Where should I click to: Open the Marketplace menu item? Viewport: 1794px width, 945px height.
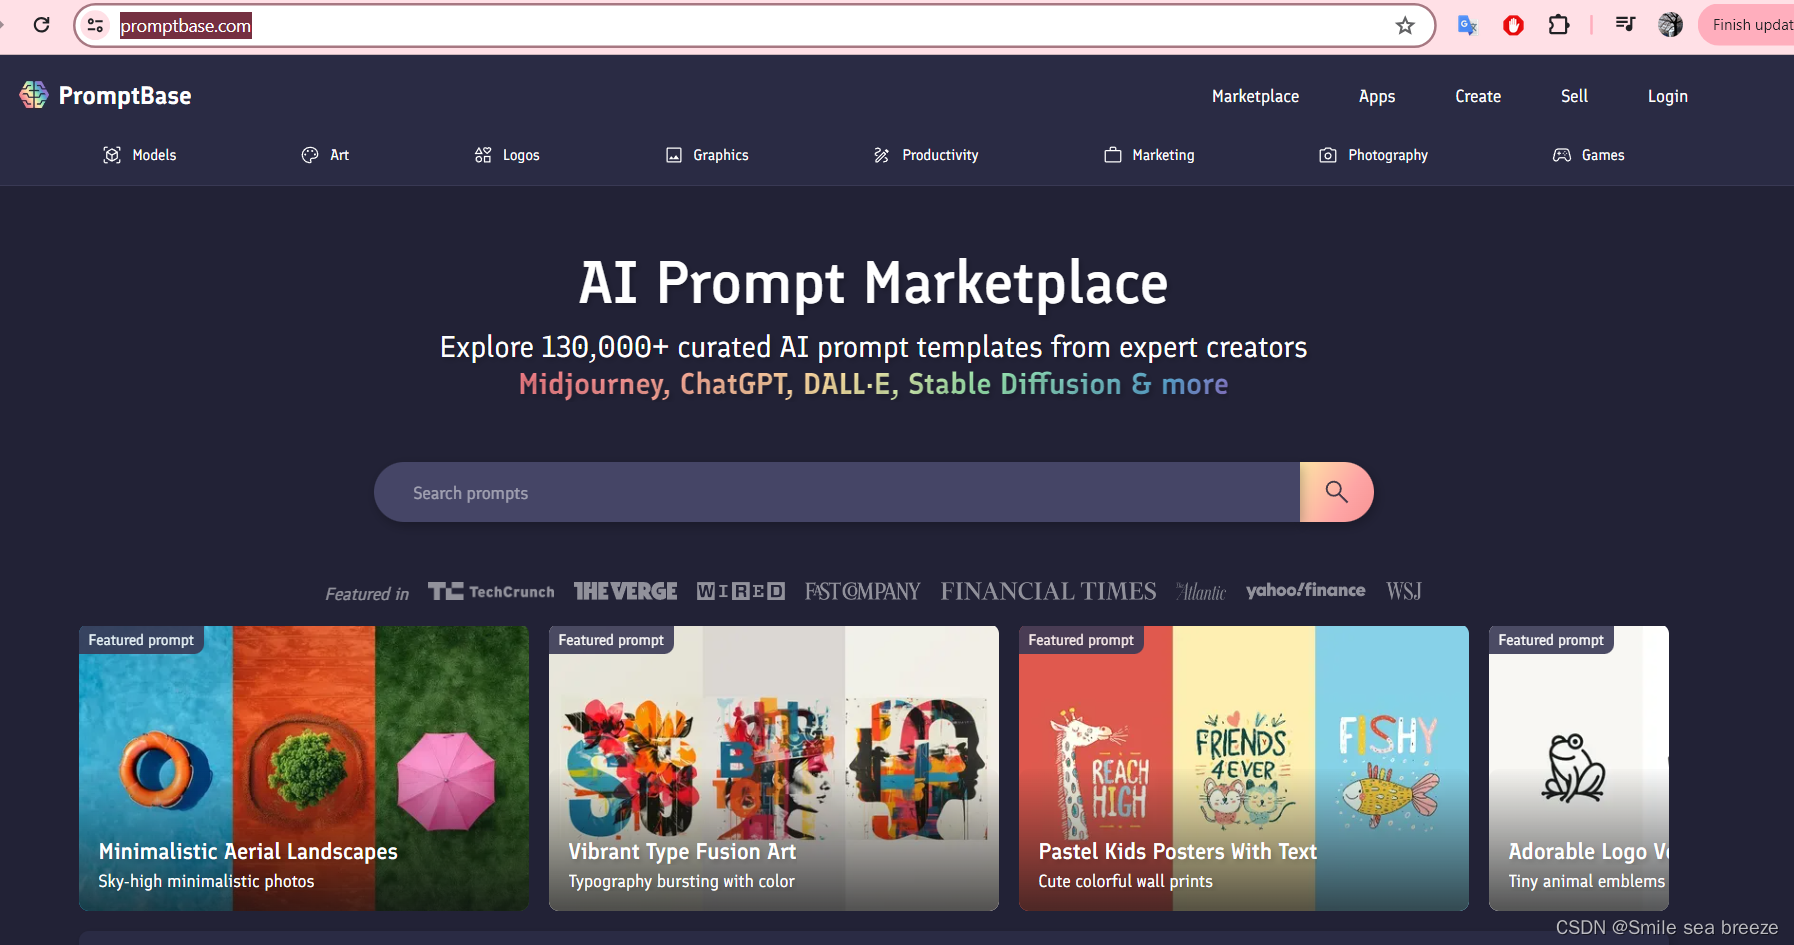click(x=1255, y=96)
